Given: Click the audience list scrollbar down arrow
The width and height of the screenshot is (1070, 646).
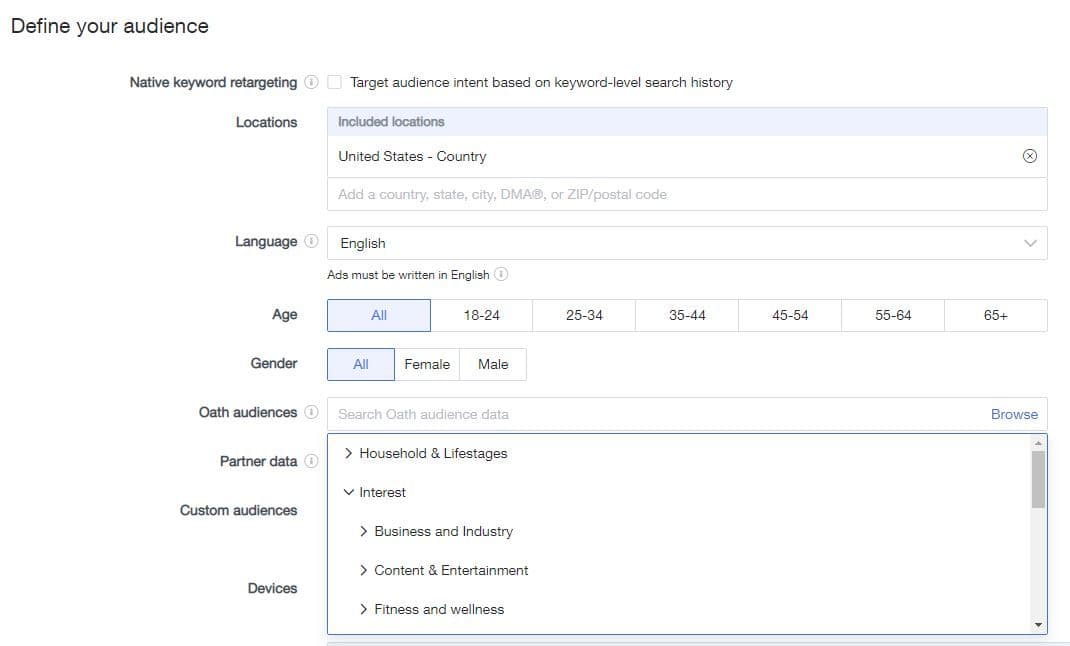Looking at the screenshot, I should pyautogui.click(x=1038, y=625).
